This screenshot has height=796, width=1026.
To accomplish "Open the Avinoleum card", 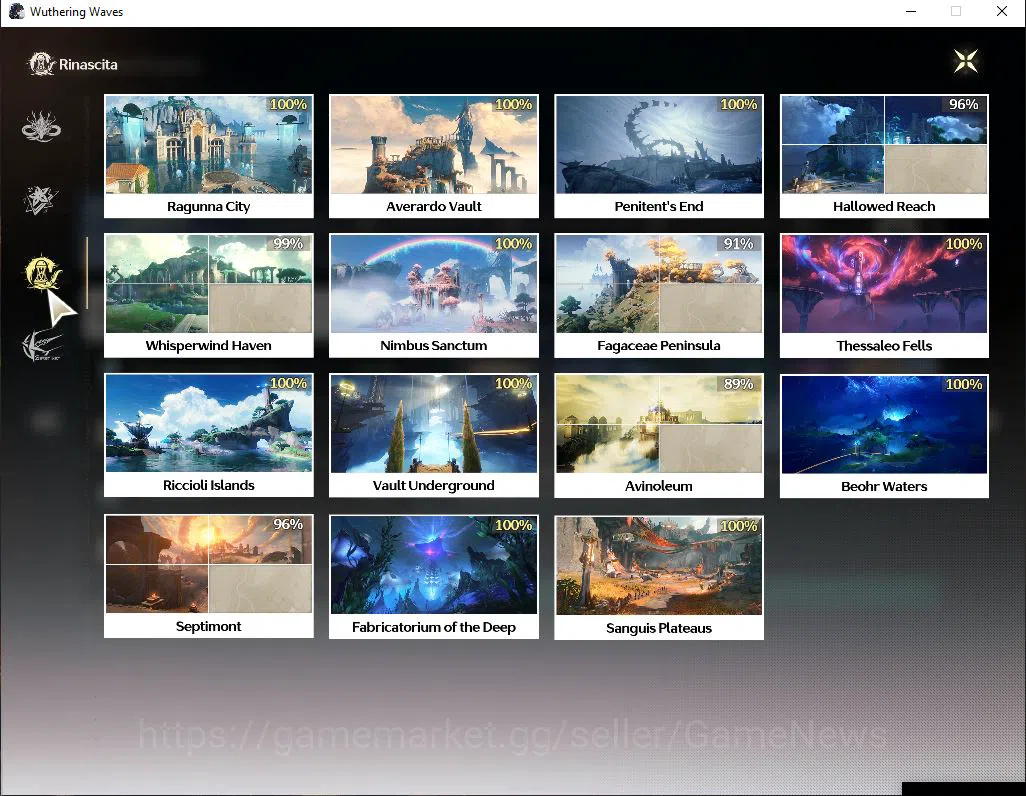I will pyautogui.click(x=659, y=435).
